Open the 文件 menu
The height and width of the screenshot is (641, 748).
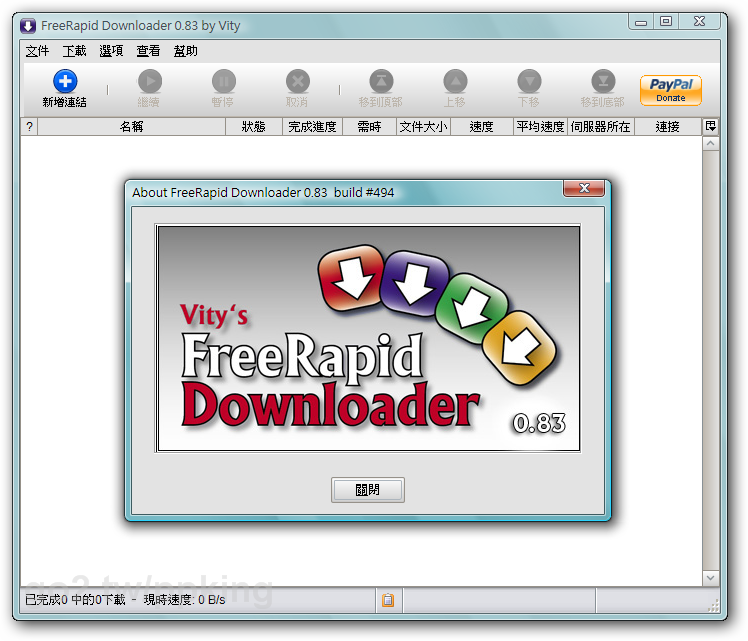pyautogui.click(x=37, y=51)
